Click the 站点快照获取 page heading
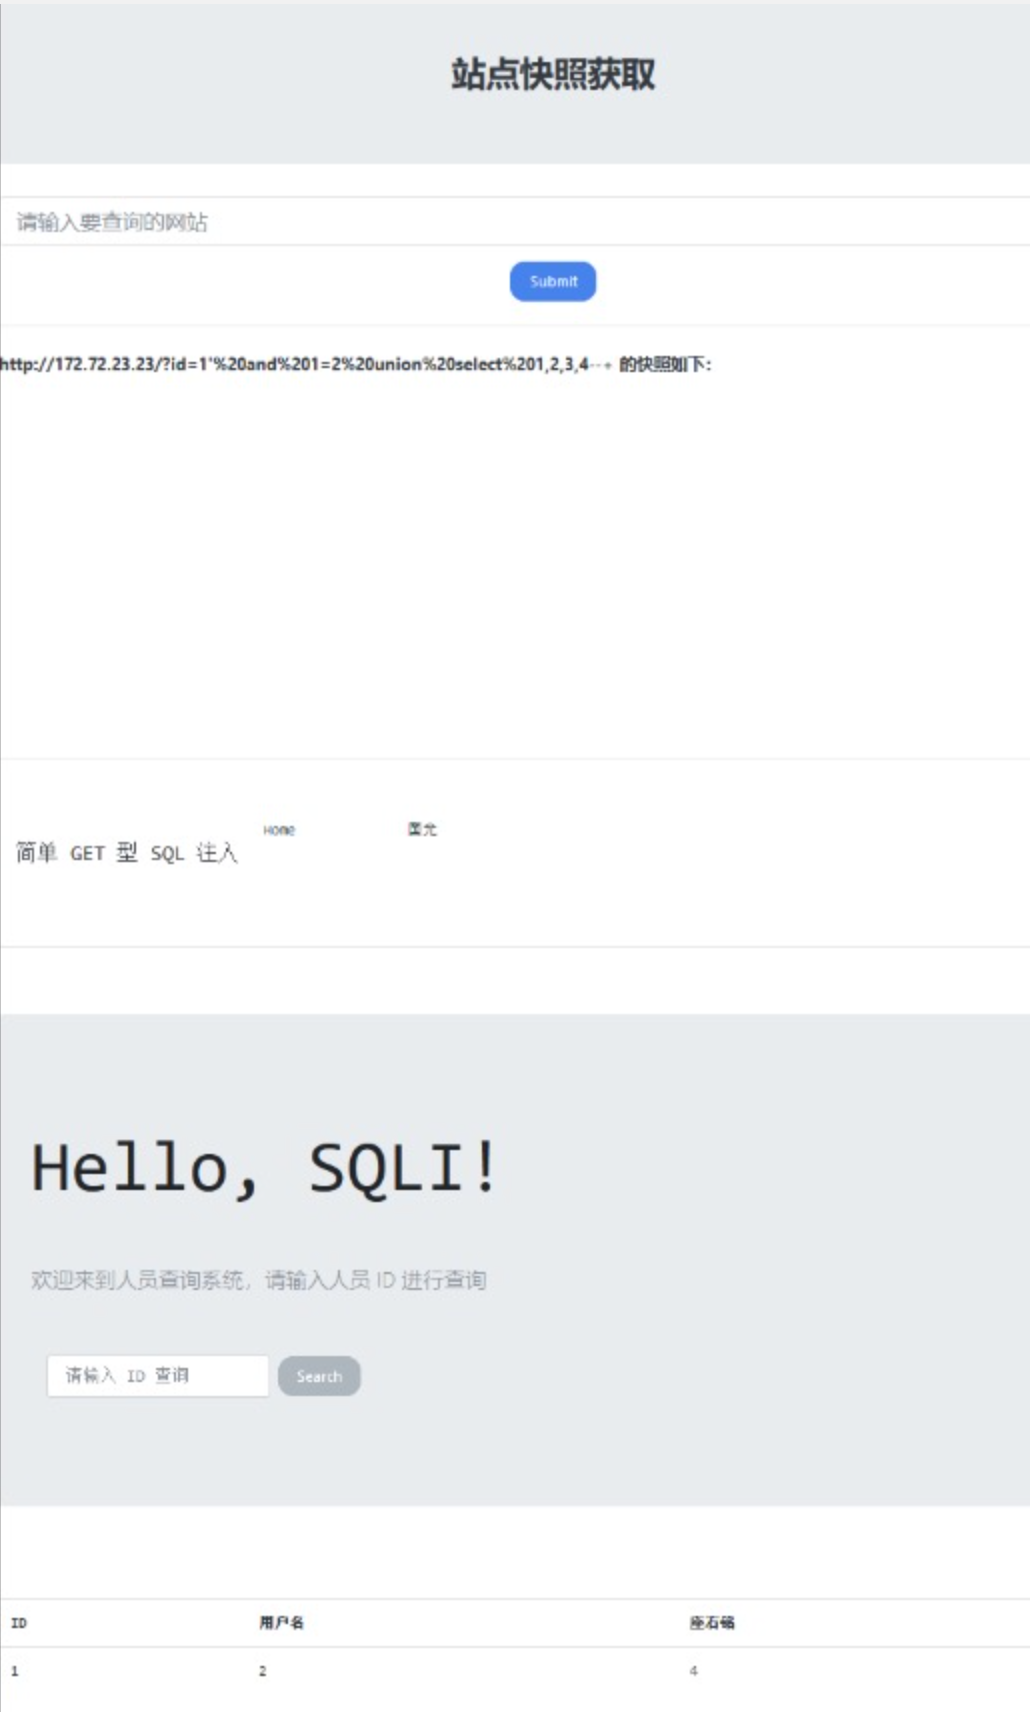 [553, 74]
